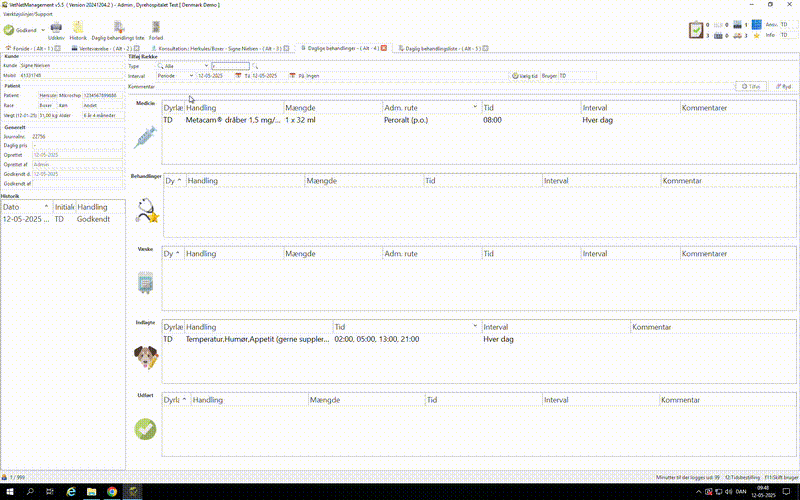Click the Ryd button
This screenshot has width=800, height=500.
[784, 86]
